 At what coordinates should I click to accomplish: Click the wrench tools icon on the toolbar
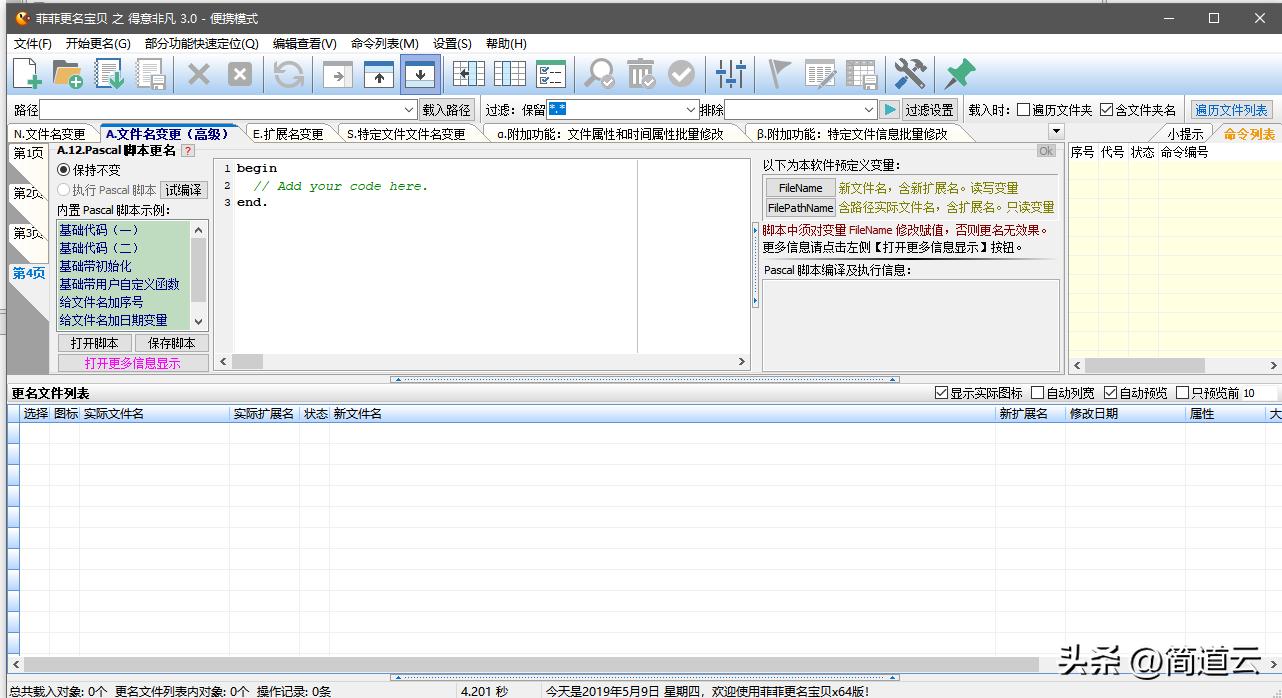[909, 73]
